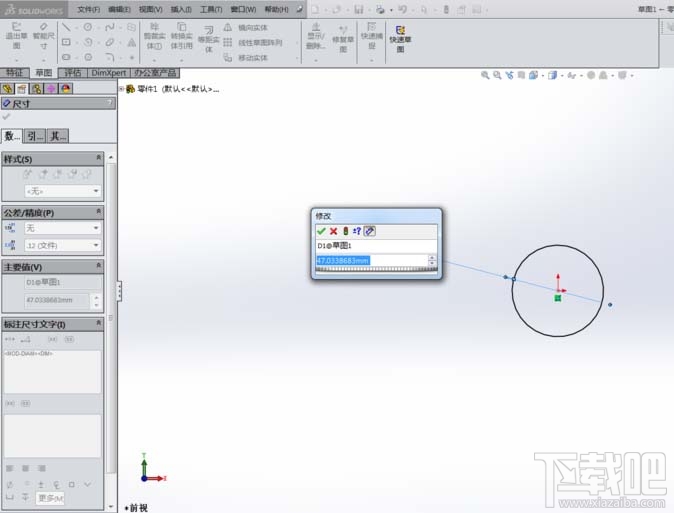Open the 工具(T) menu
Image resolution: width=674 pixels, height=513 pixels.
pyautogui.click(x=211, y=9)
